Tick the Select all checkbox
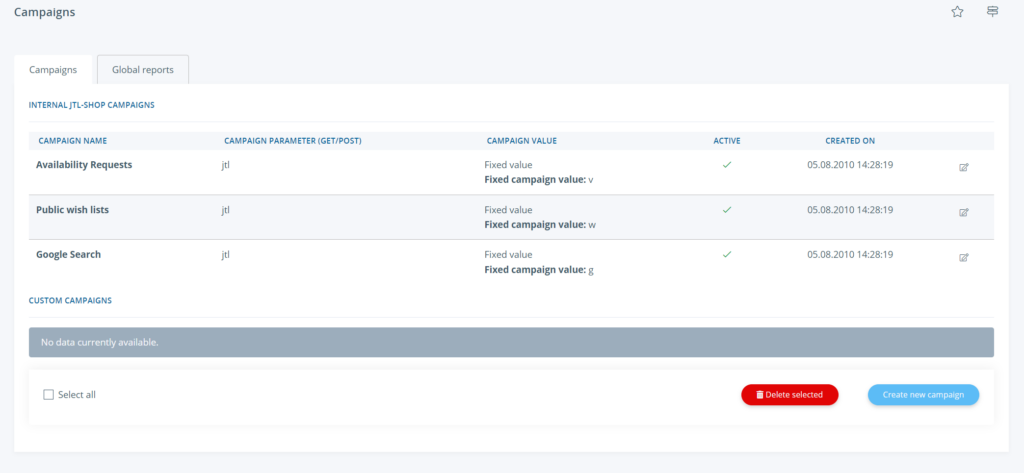The height and width of the screenshot is (473, 1024). coord(48,395)
